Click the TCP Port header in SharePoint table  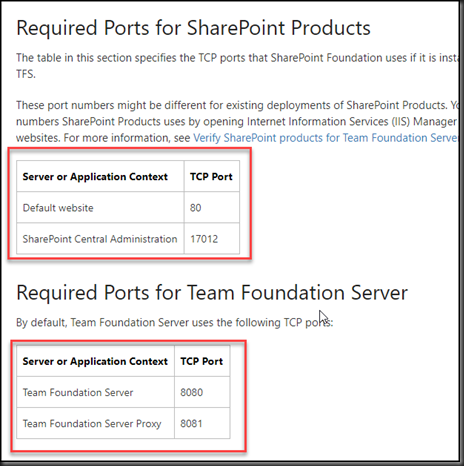[x=211, y=176]
